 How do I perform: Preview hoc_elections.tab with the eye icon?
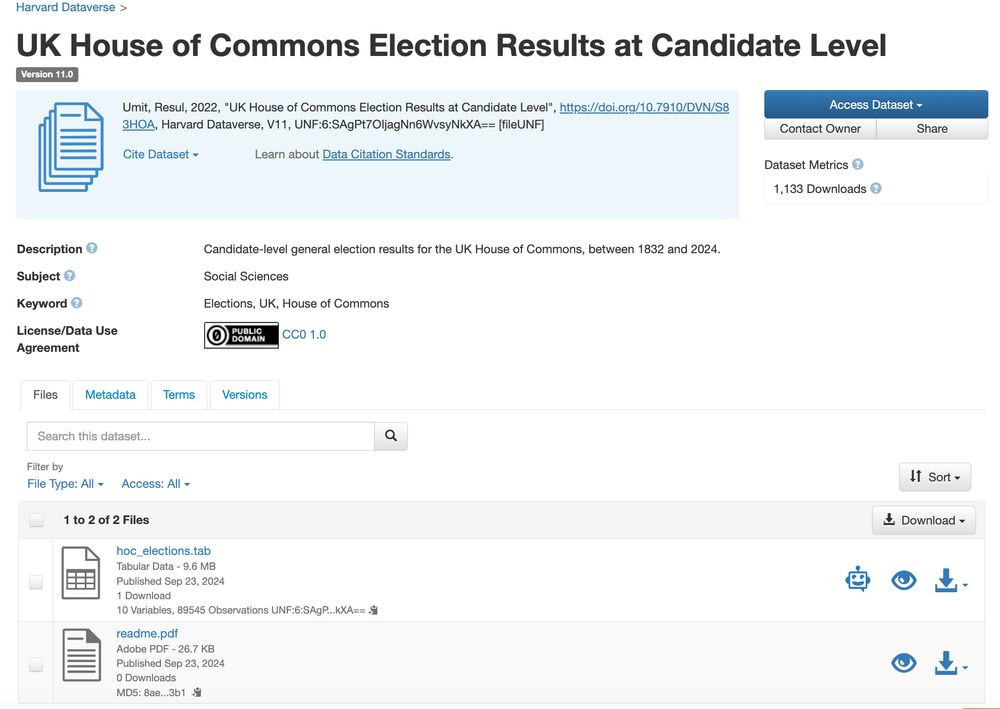click(x=904, y=580)
